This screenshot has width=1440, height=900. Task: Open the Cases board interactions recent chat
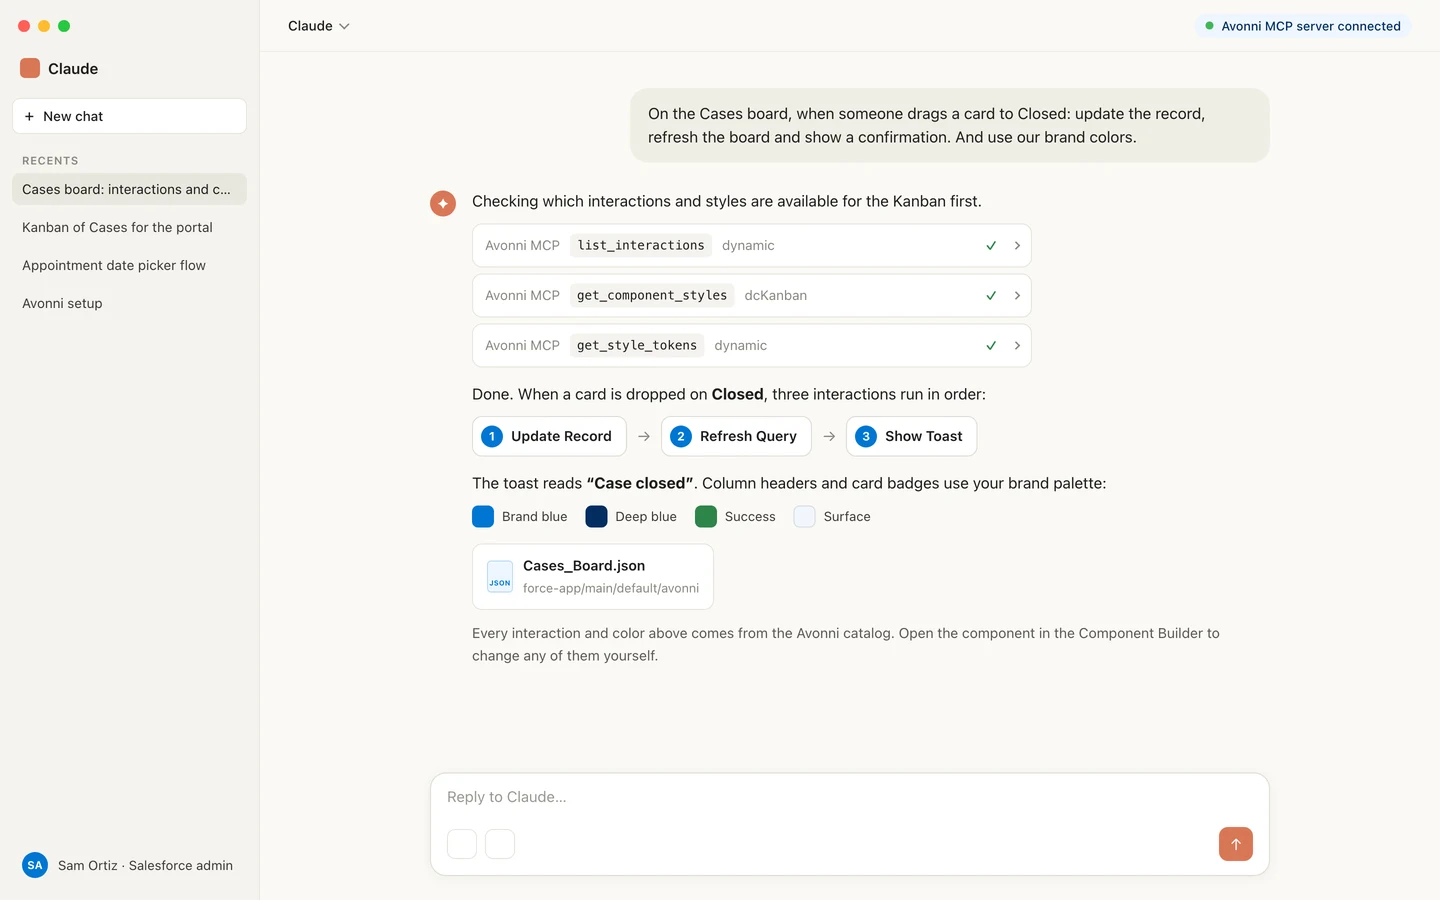click(129, 189)
